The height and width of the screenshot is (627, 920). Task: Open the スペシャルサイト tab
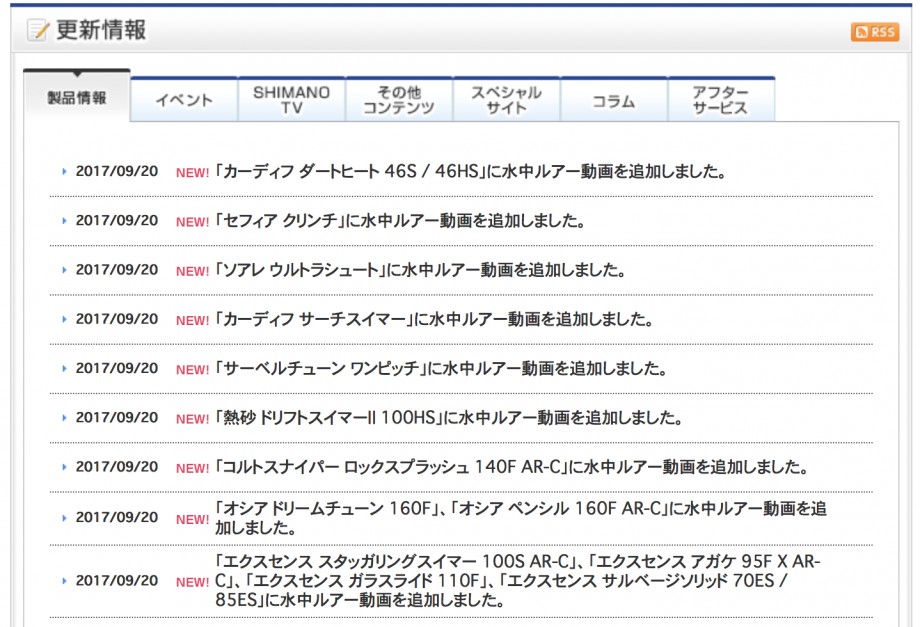point(506,100)
